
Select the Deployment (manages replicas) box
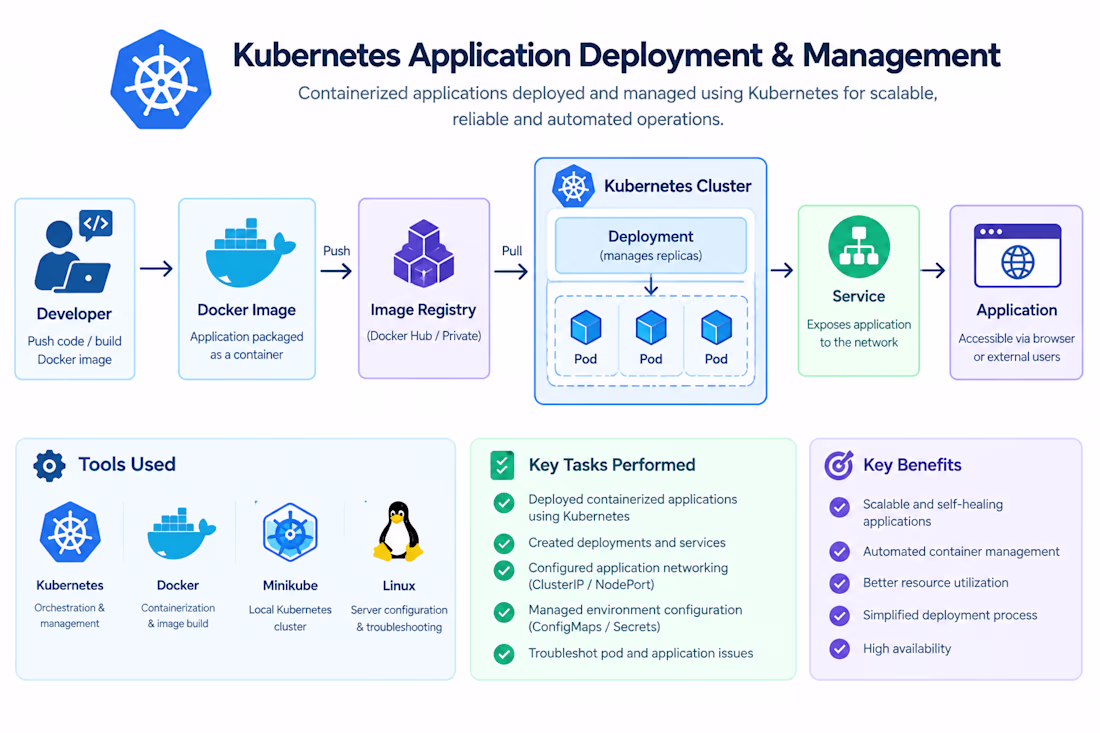(x=651, y=246)
